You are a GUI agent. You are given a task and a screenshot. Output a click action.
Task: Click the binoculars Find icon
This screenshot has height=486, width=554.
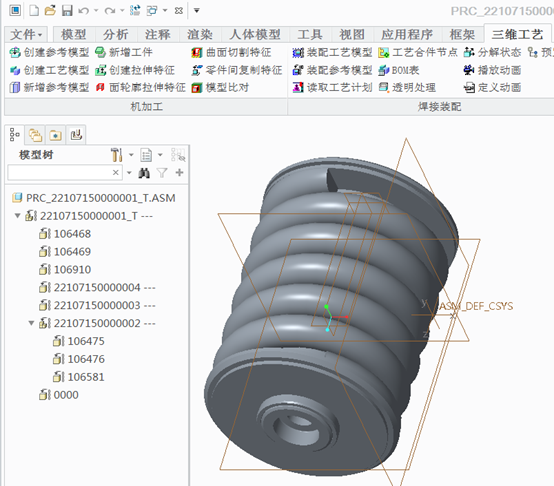point(144,173)
